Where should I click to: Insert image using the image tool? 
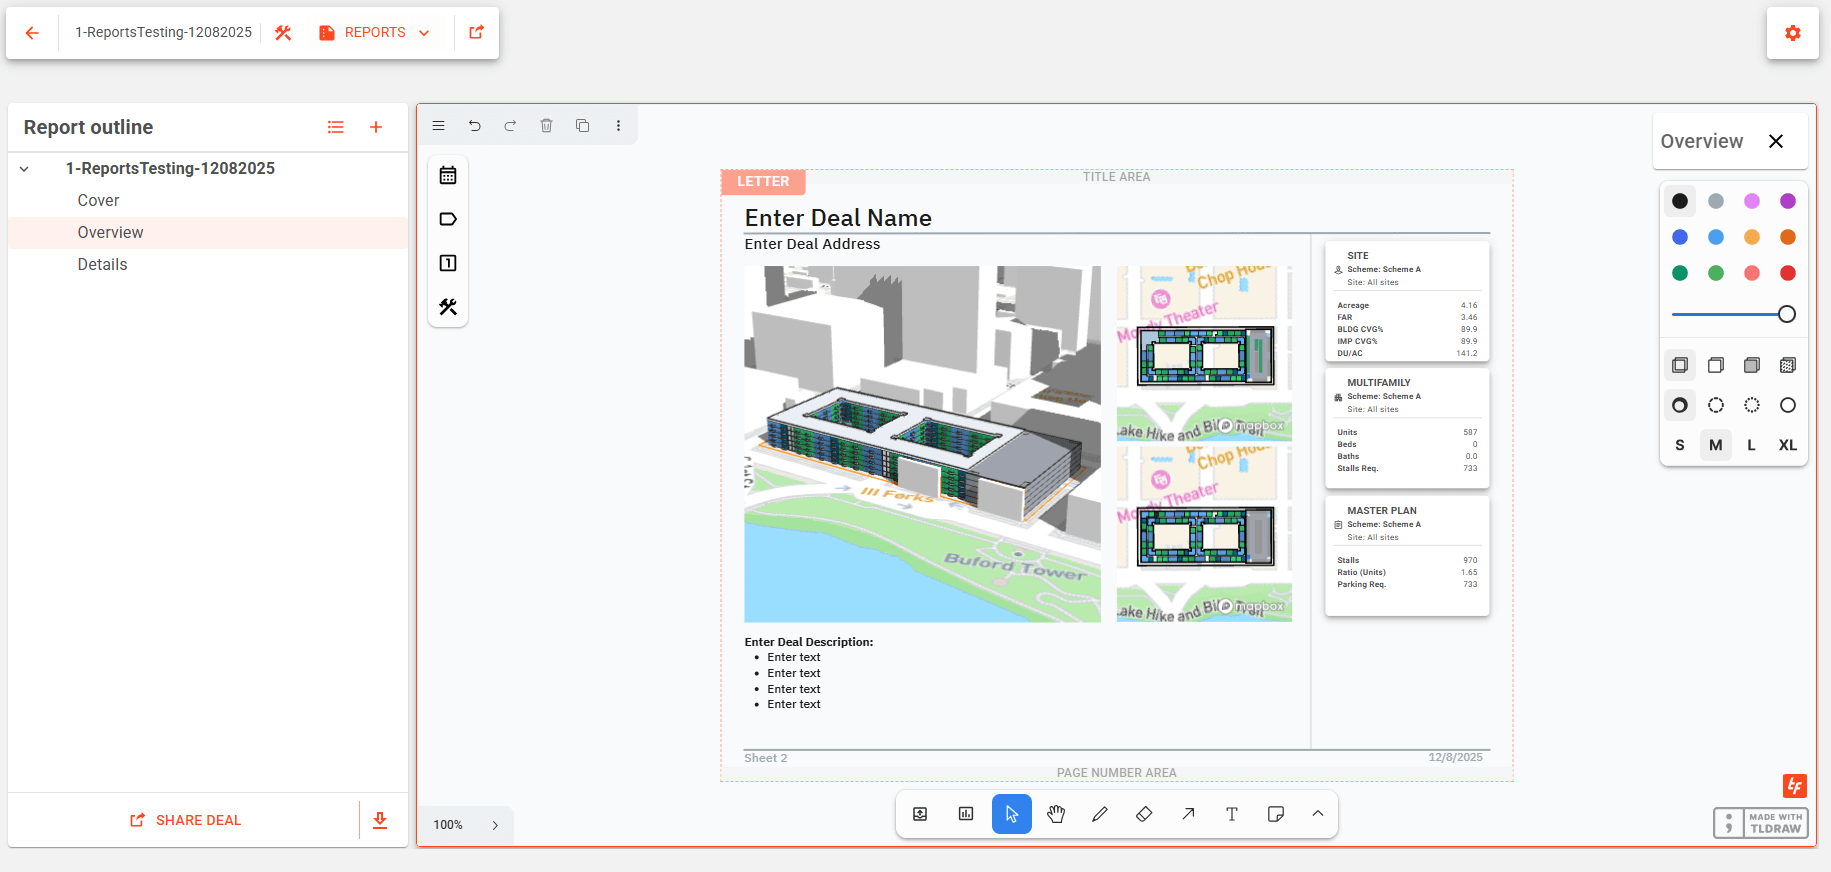(x=920, y=814)
